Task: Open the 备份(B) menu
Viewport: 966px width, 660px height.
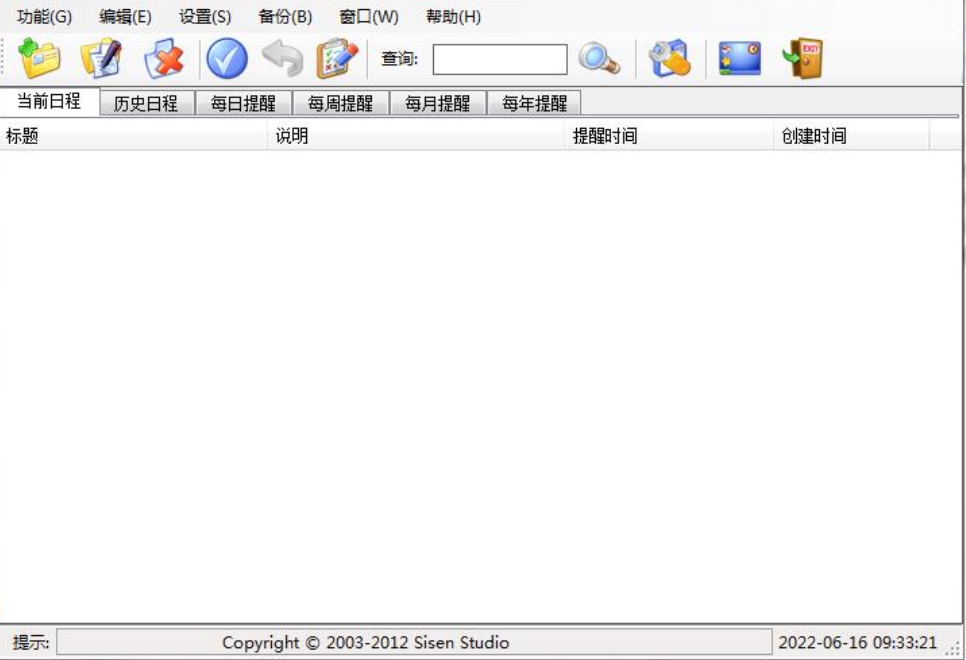Action: tap(285, 17)
